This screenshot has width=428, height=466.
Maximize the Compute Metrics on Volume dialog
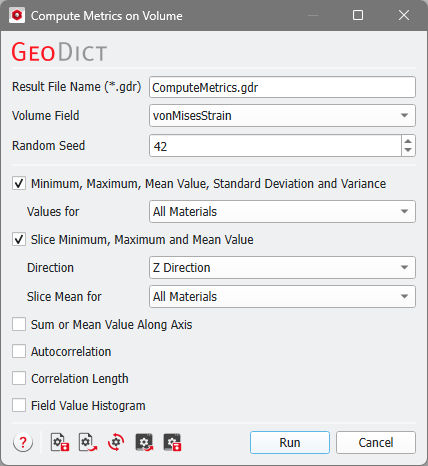point(358,15)
